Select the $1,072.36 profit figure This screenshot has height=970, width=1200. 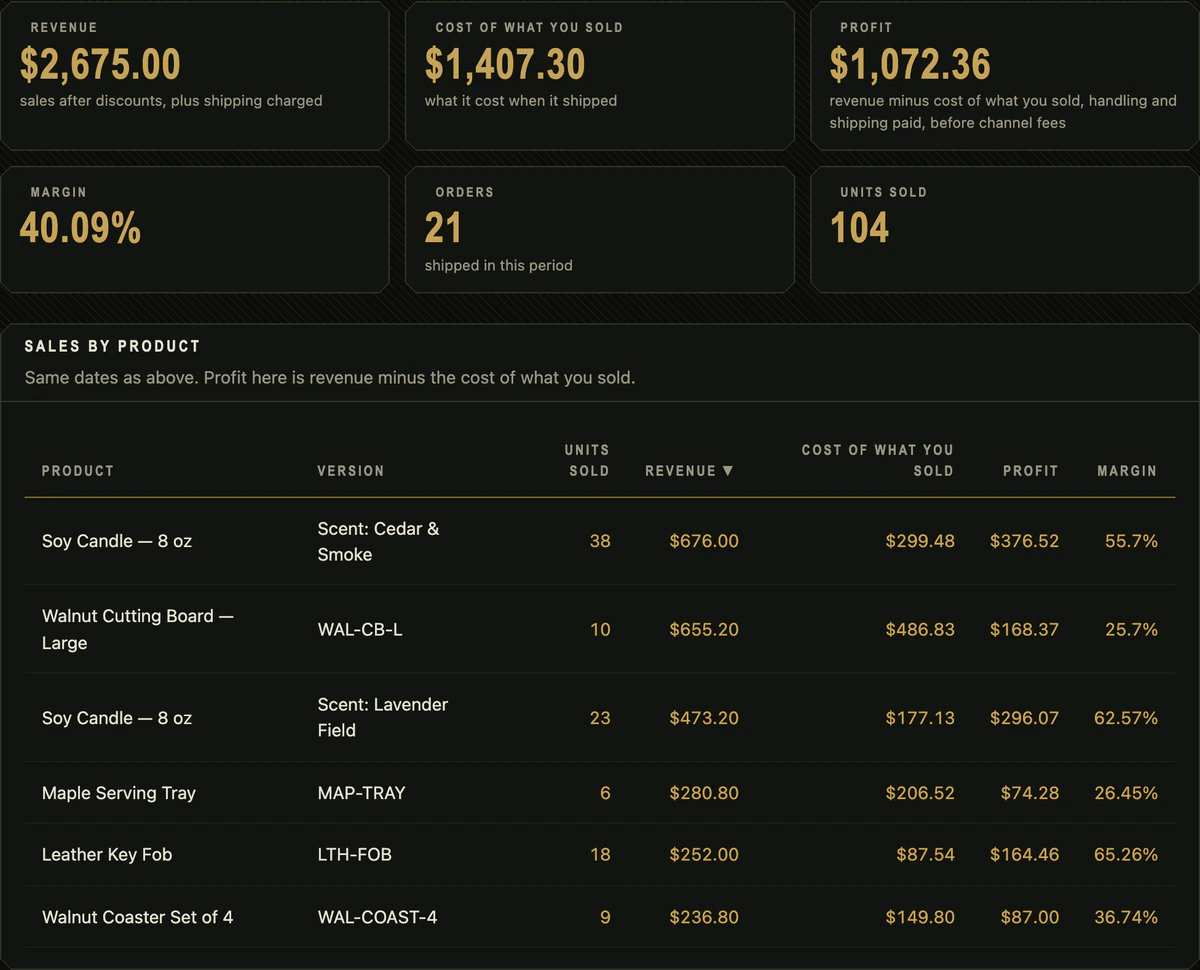[910, 65]
